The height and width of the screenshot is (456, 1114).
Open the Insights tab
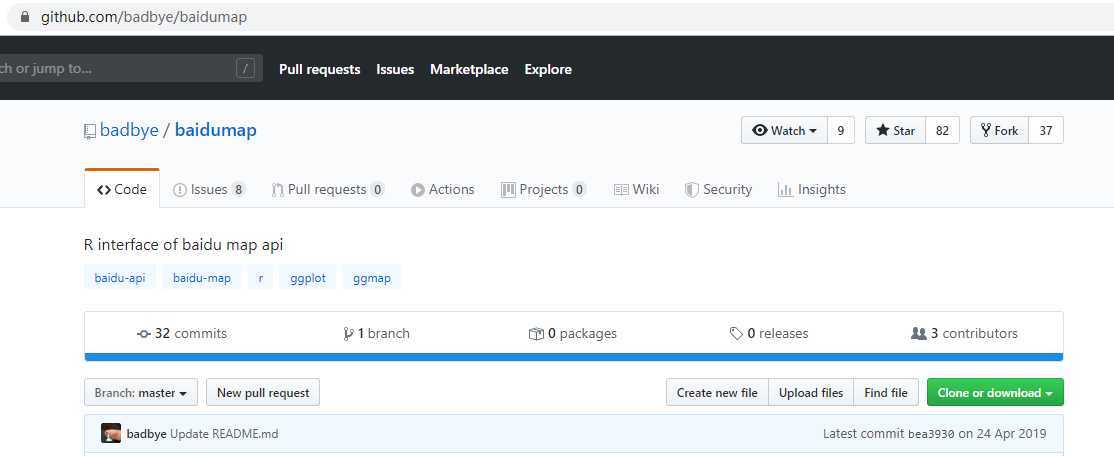[x=812, y=190]
